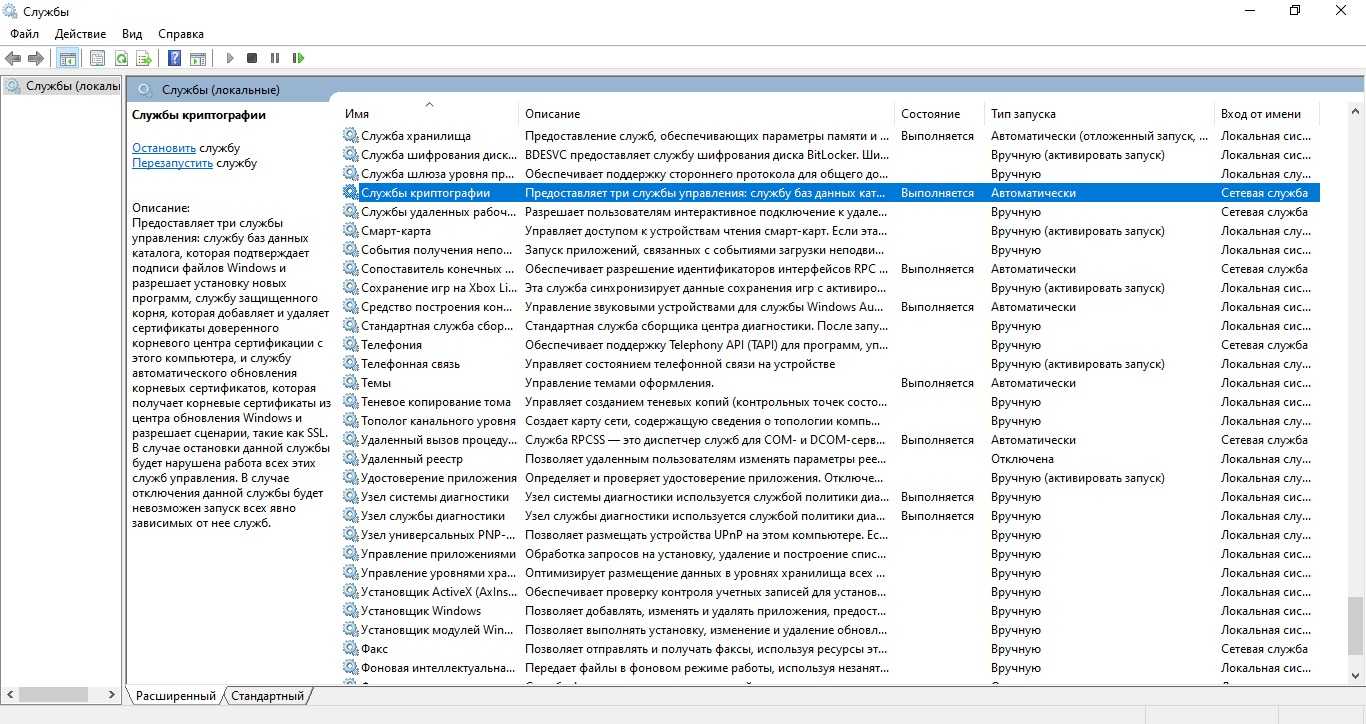Open Properties via toolbar icon
This screenshot has width=1366, height=724.
point(97,59)
